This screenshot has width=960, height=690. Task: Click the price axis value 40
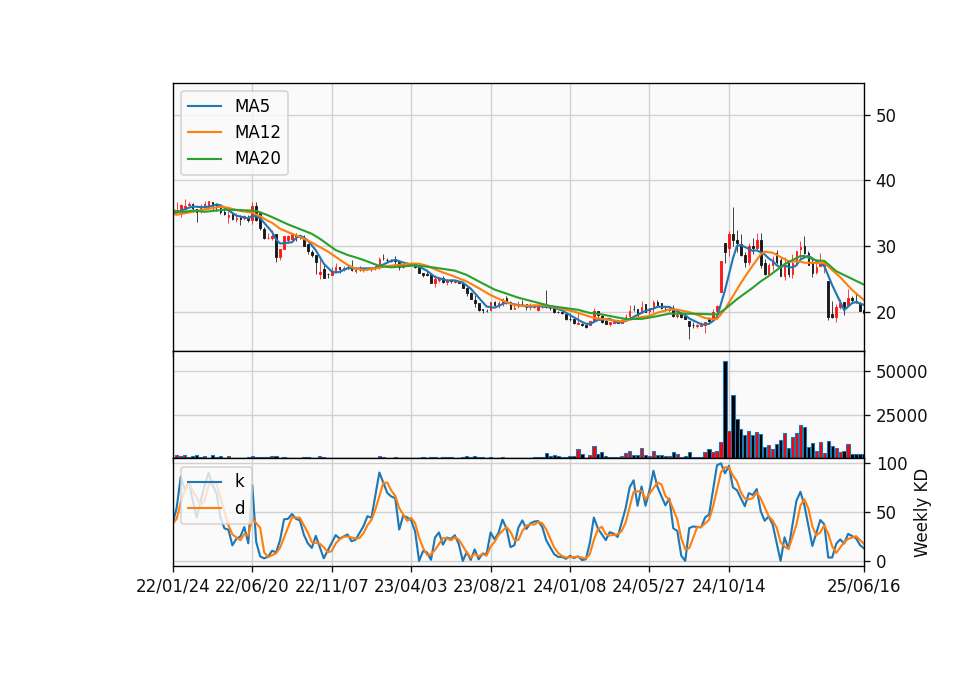885,181
